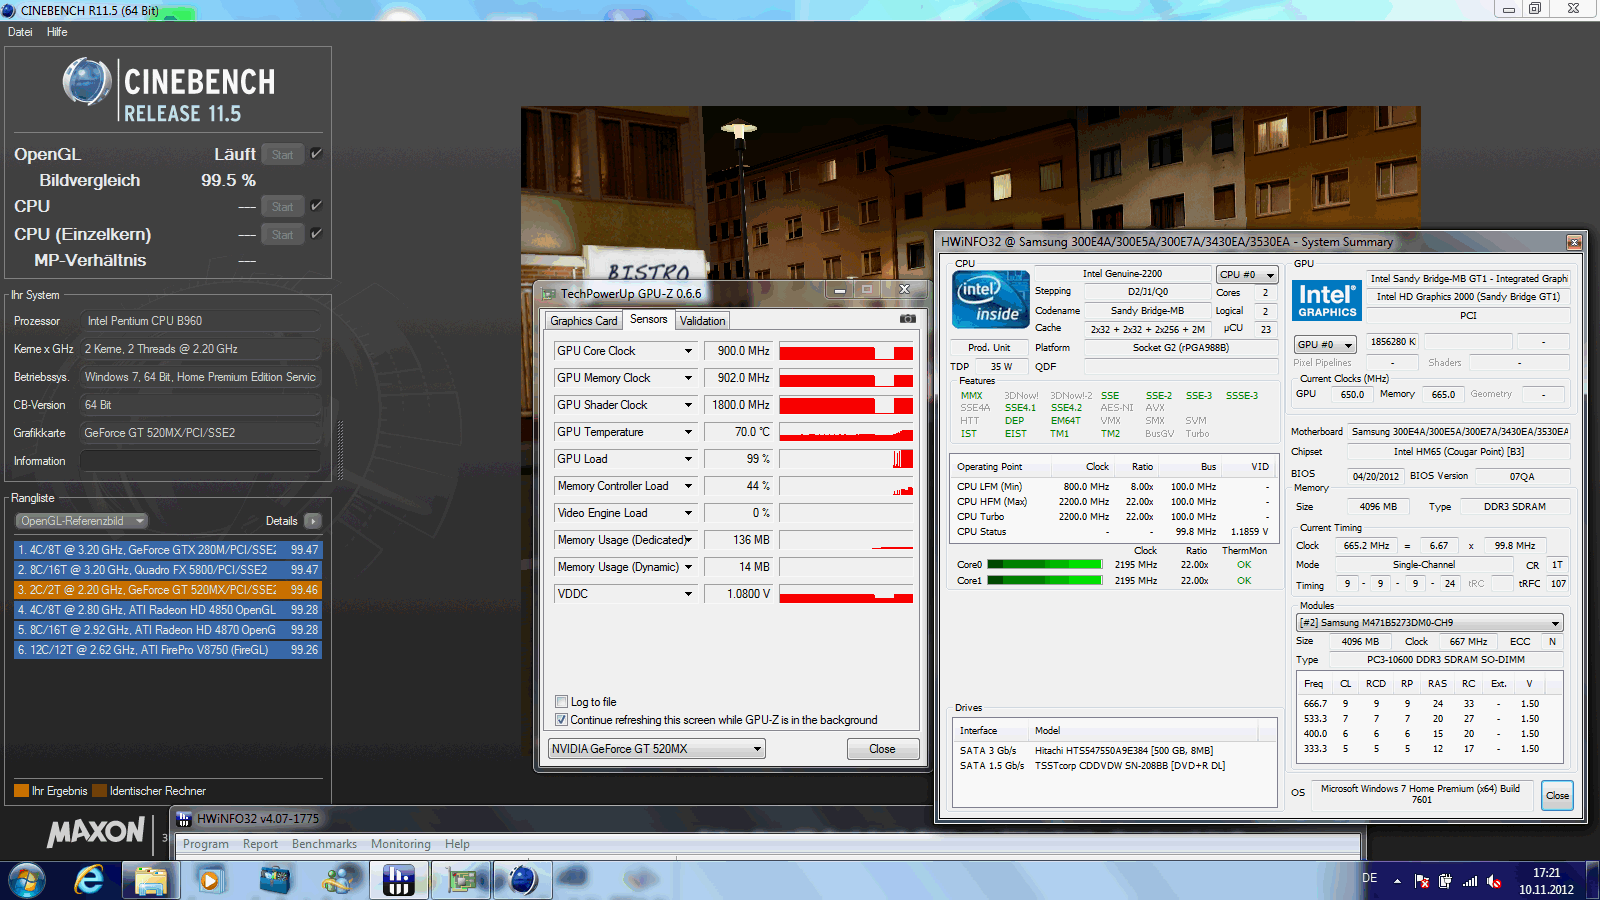This screenshot has height=900, width=1600.
Task: Toggle the CPU test checkbox
Action: (316, 206)
